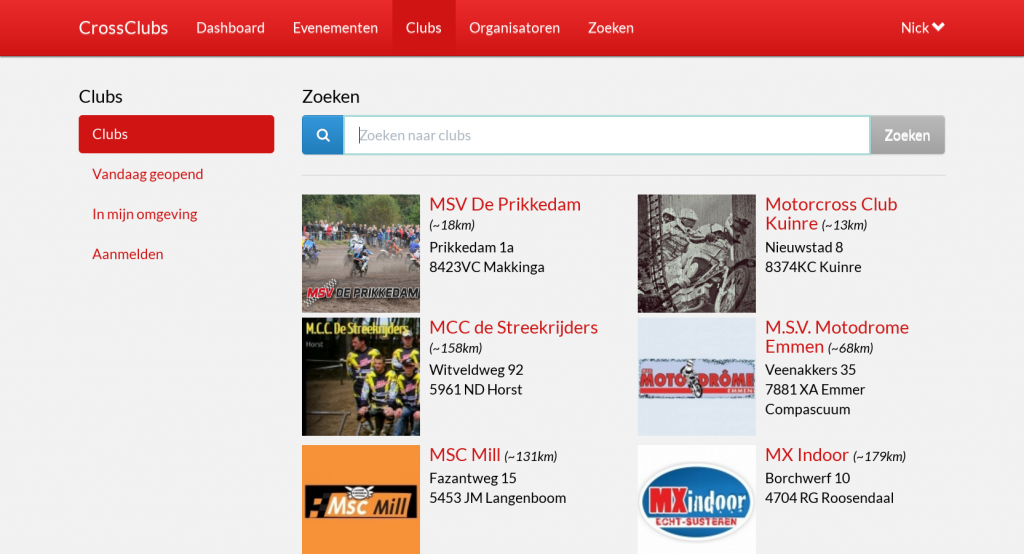The width and height of the screenshot is (1024, 554).
Task: Click the address text 'Veenakkers 35'
Action: 810,370
